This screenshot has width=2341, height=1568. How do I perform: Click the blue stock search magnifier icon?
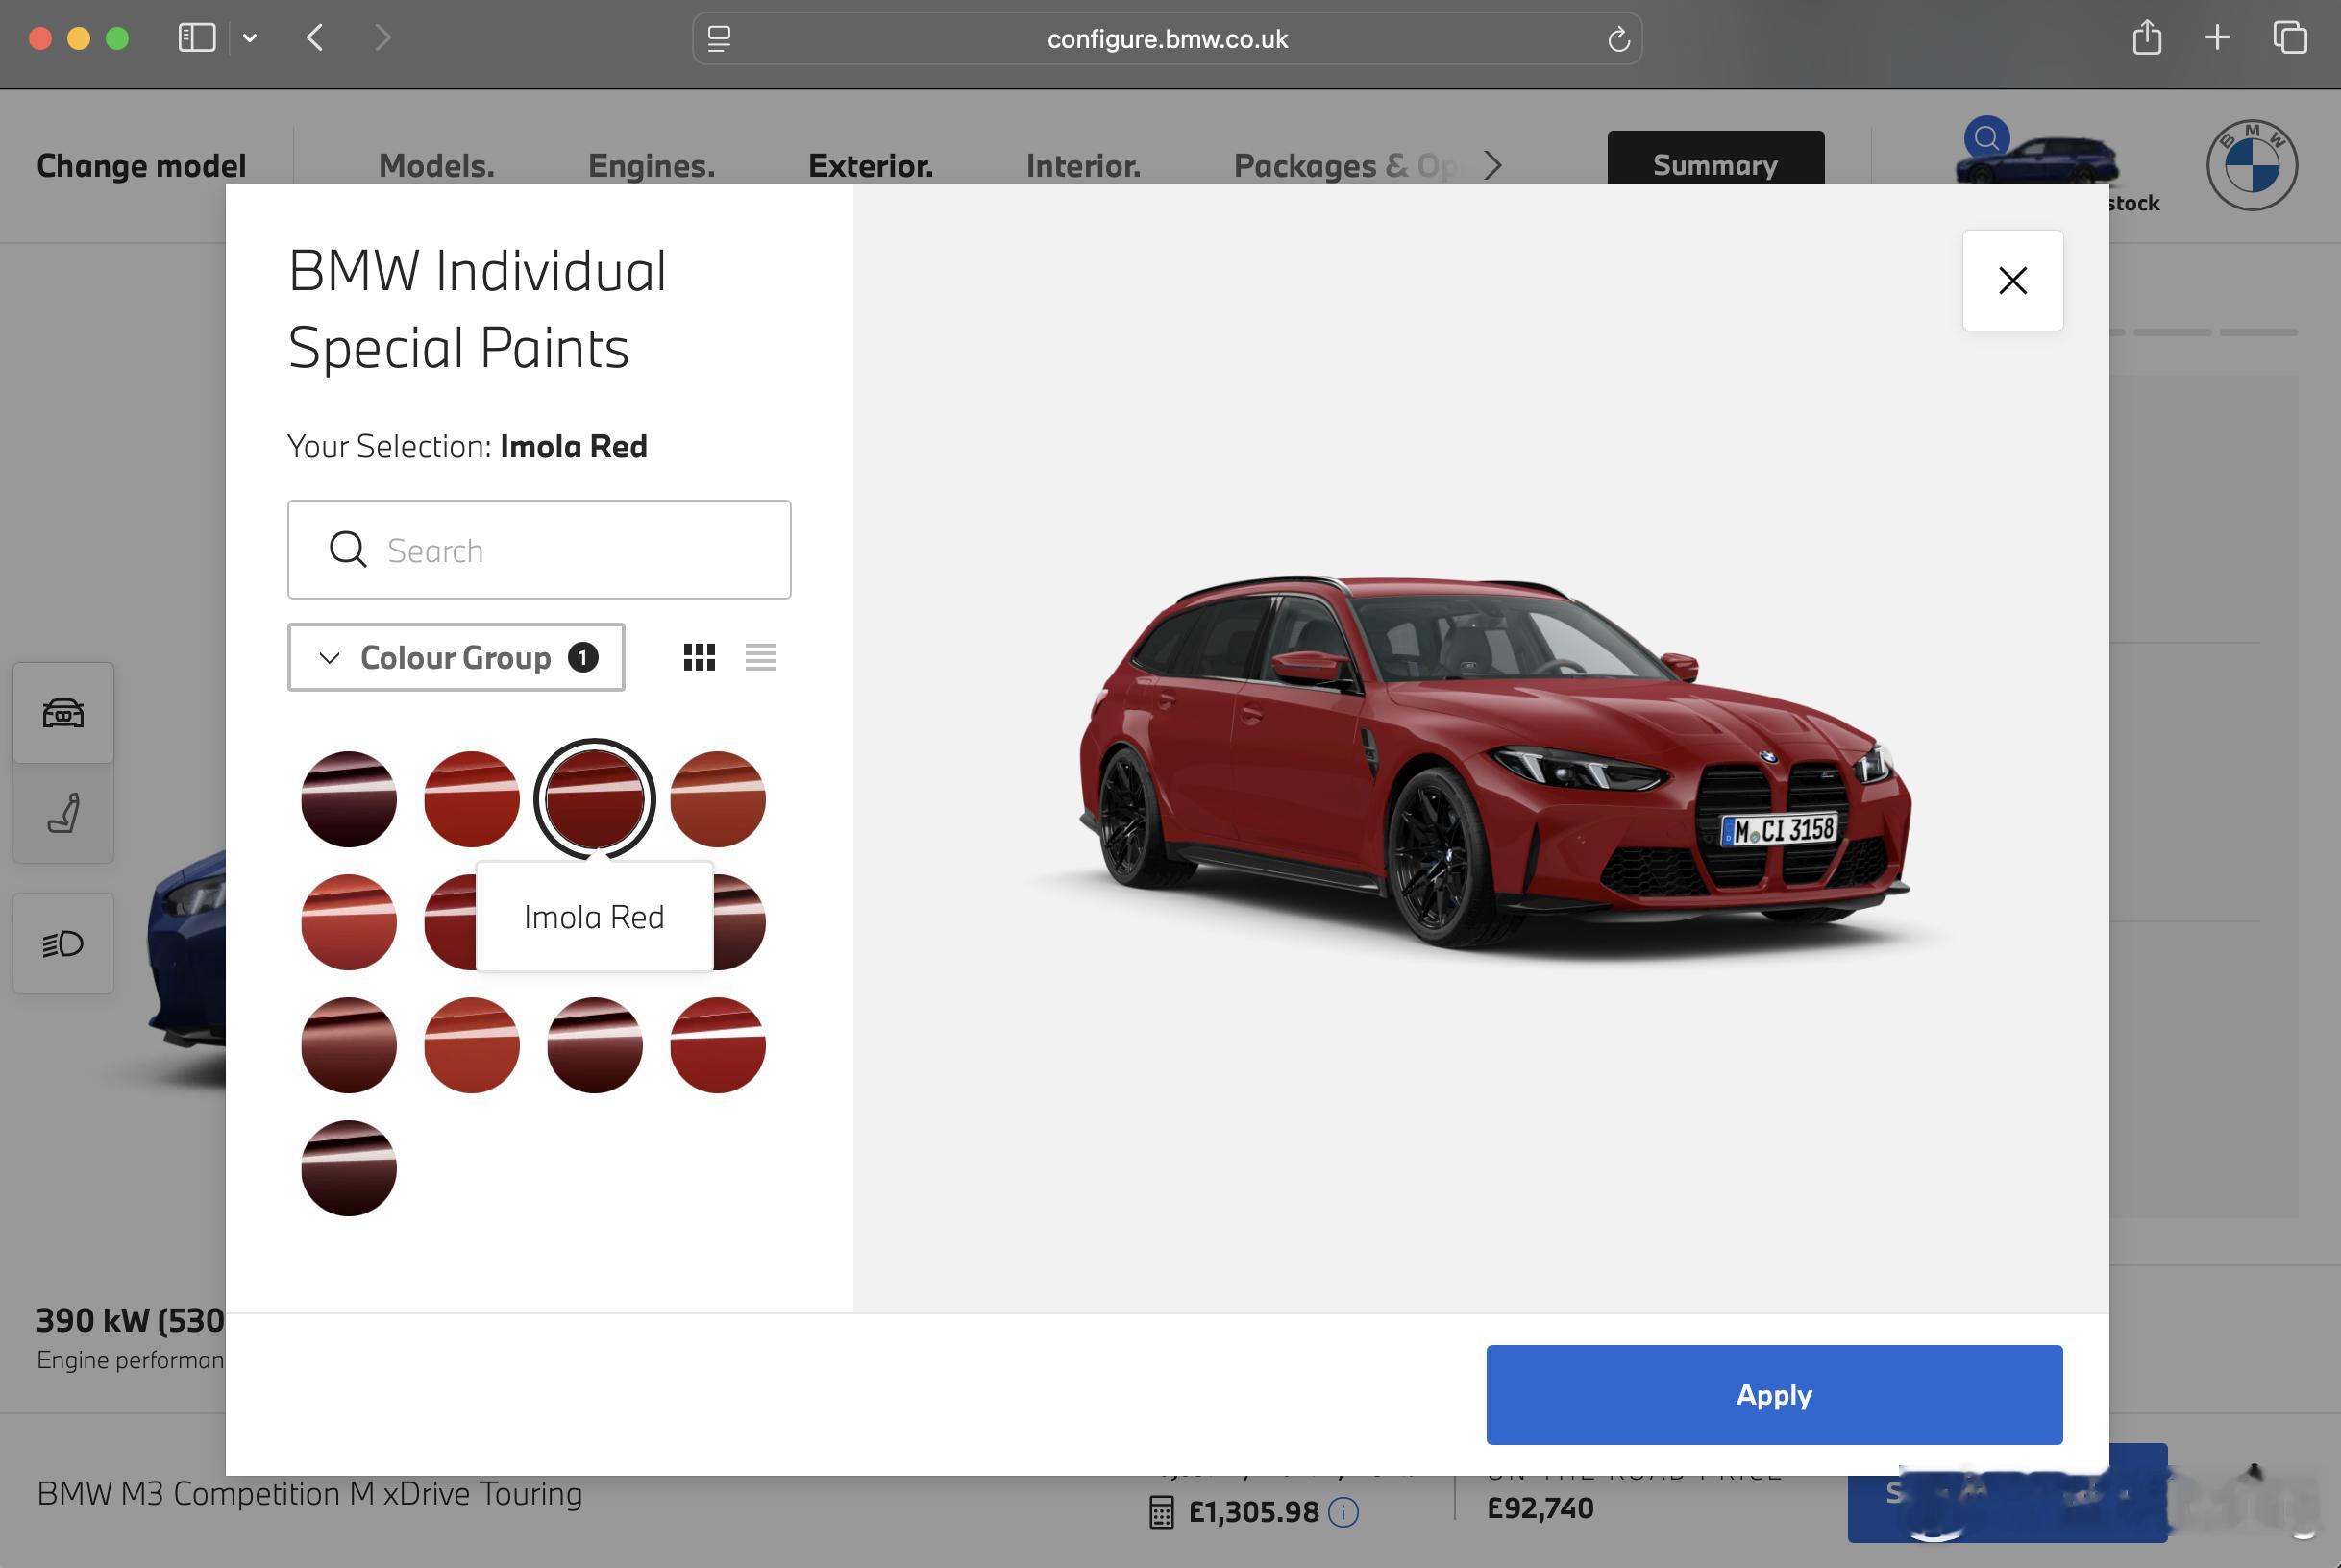[x=1986, y=138]
